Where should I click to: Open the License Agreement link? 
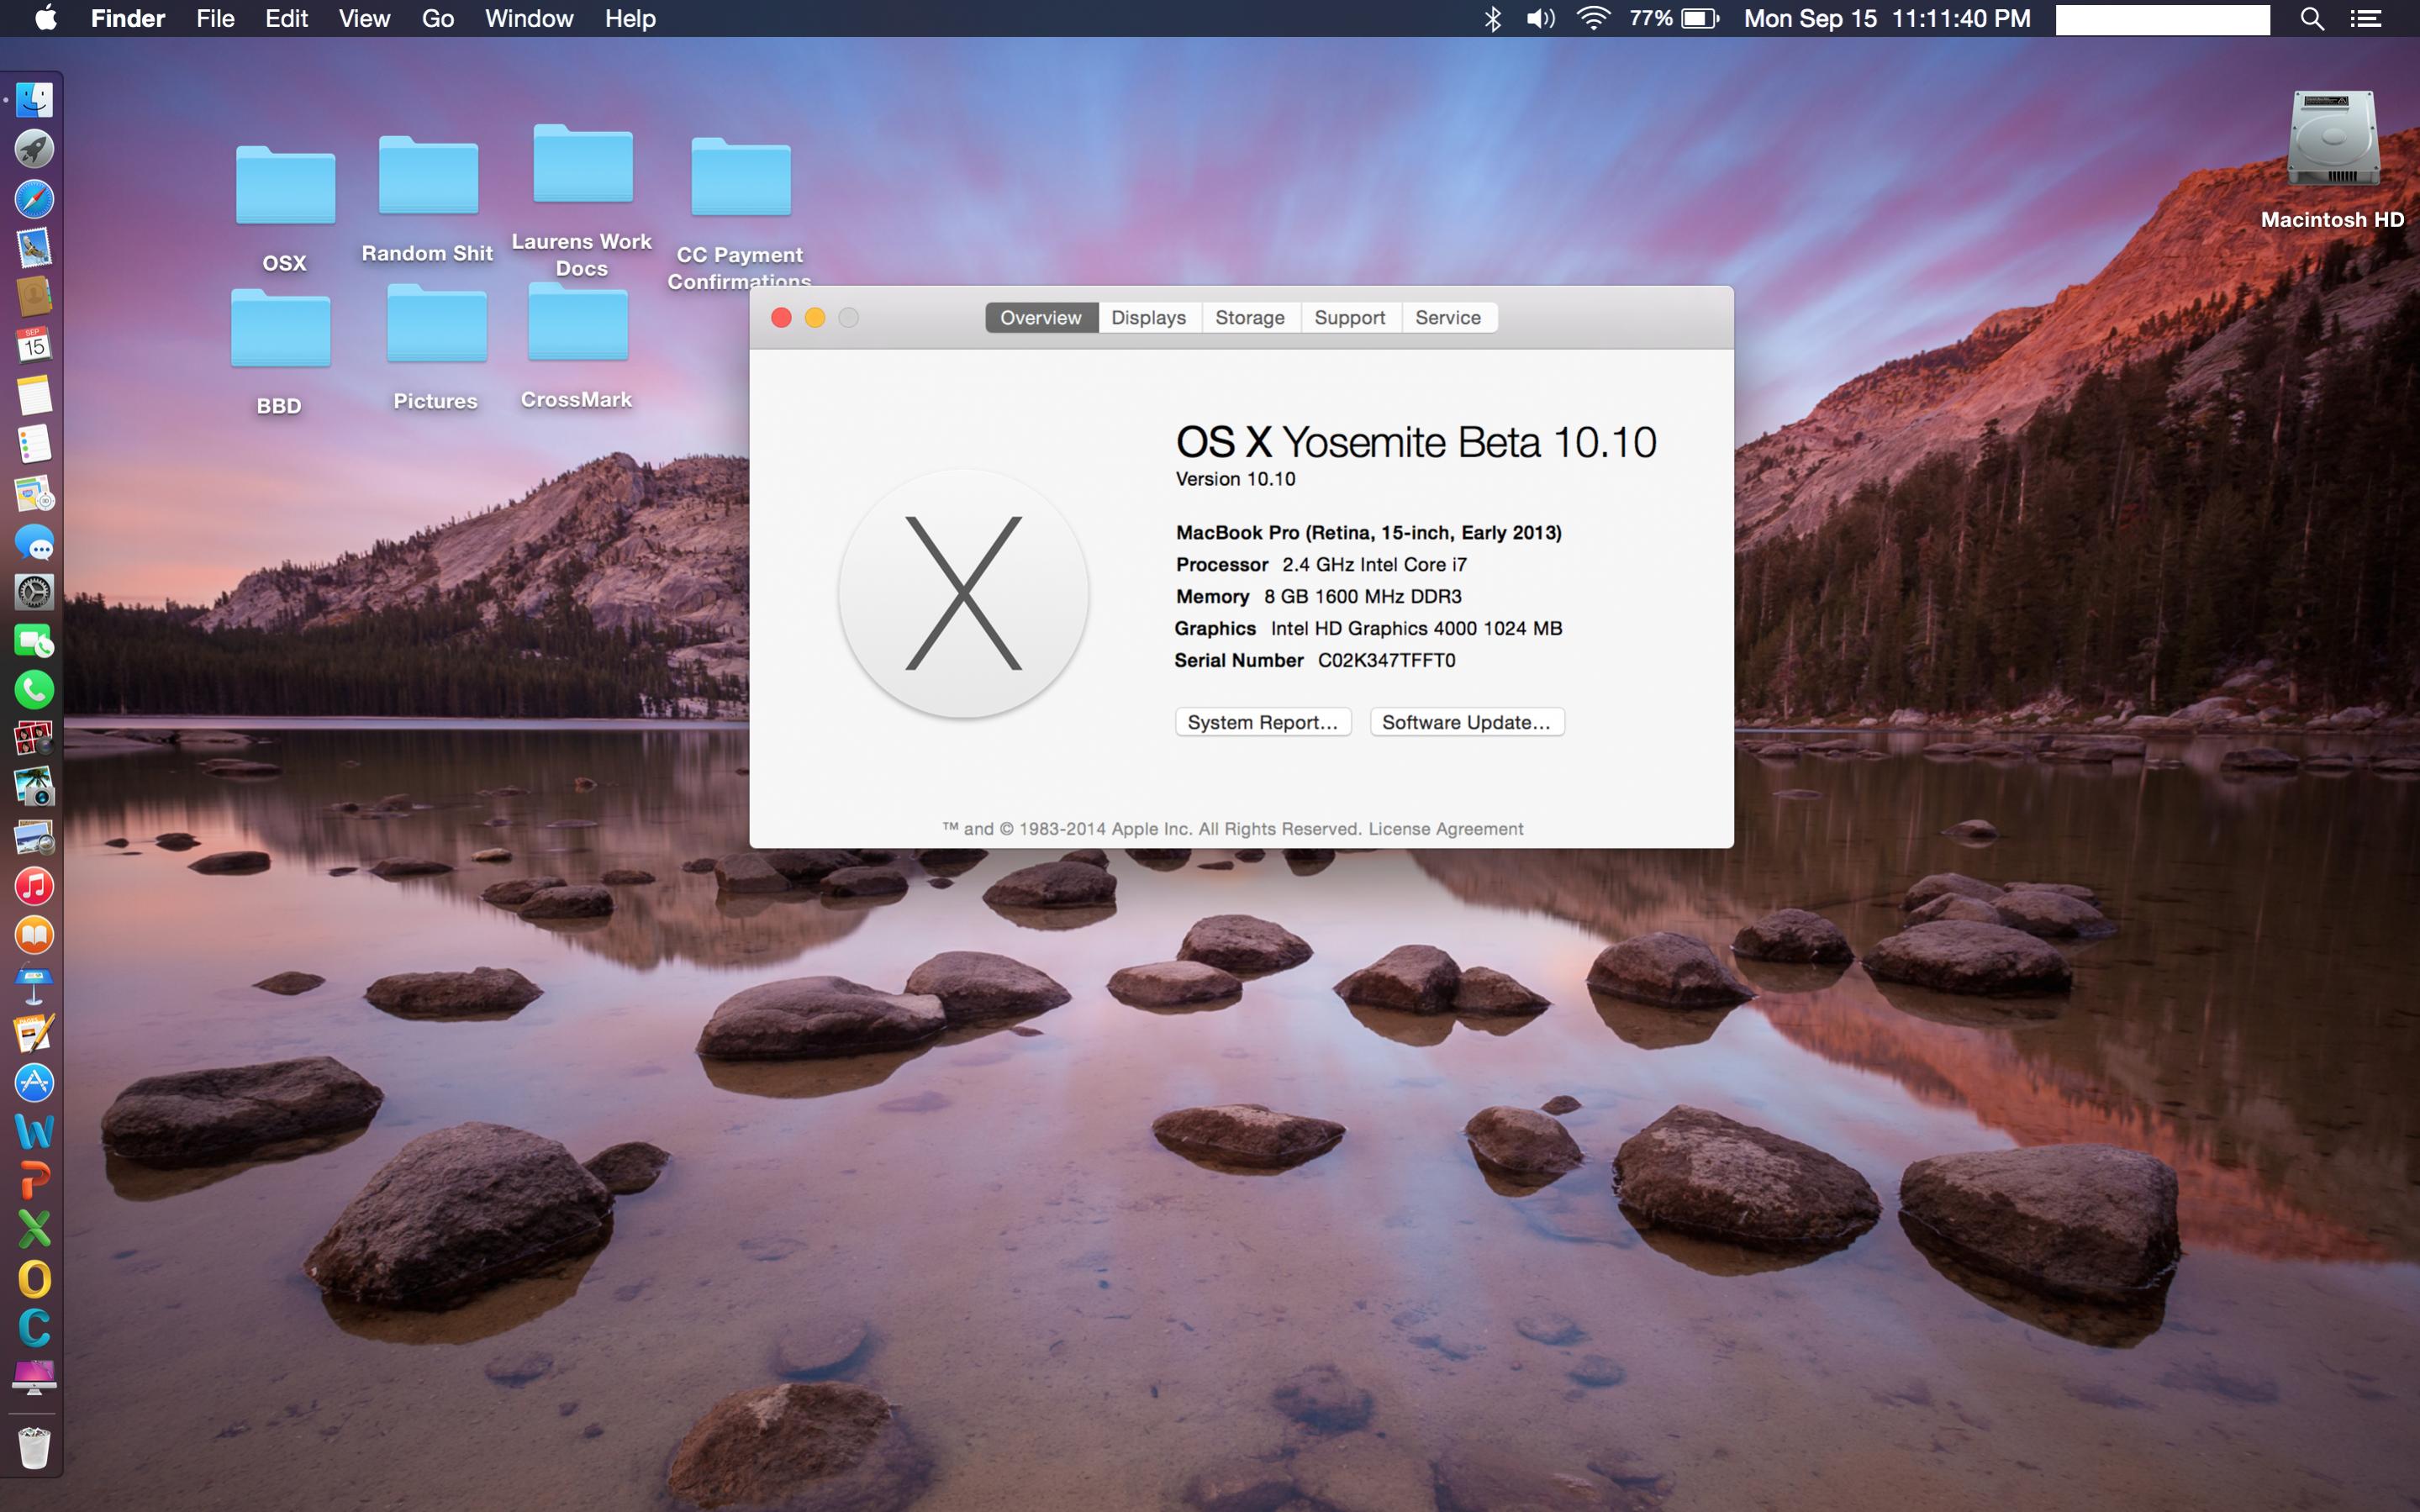point(1445,829)
